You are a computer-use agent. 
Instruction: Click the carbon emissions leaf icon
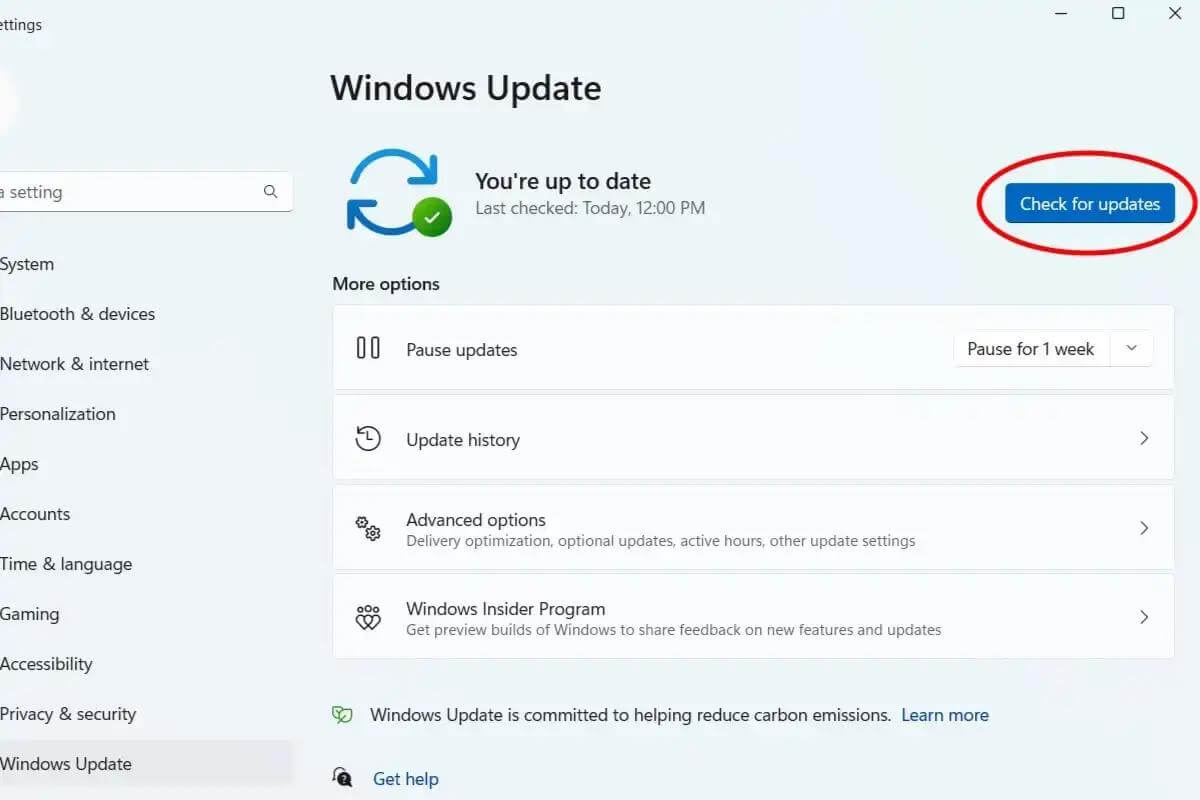[342, 714]
